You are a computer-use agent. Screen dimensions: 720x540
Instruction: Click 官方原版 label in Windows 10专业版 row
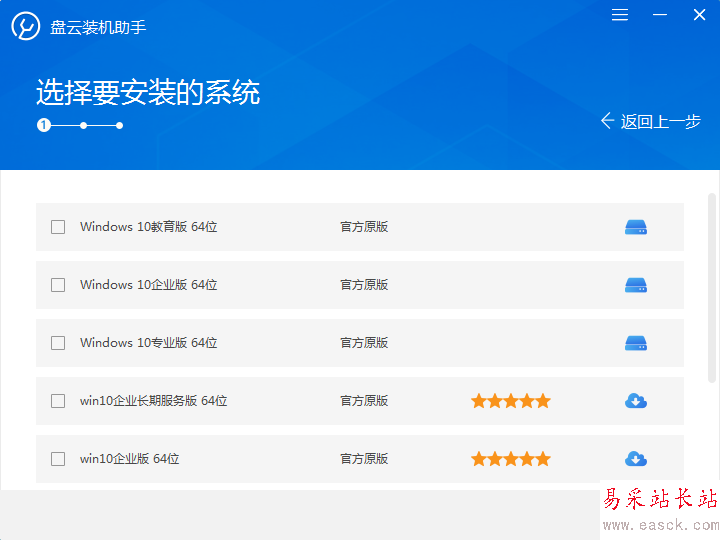(x=364, y=343)
